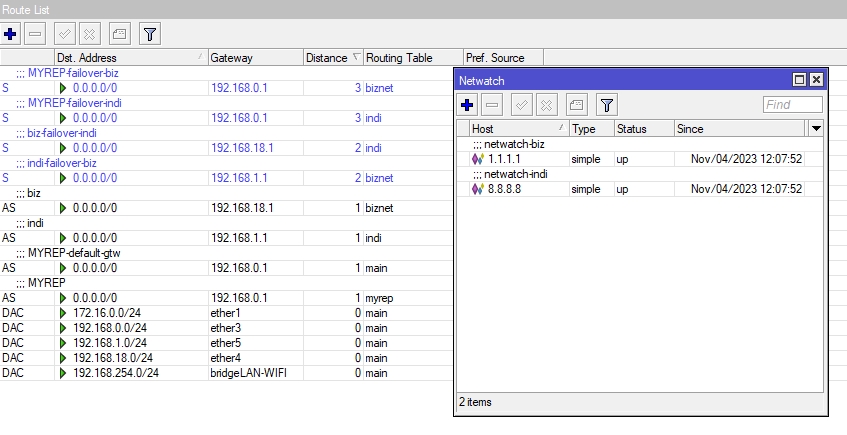The width and height of the screenshot is (847, 435).
Task: Sort Netwatch by Status column header
Action: tap(644, 129)
